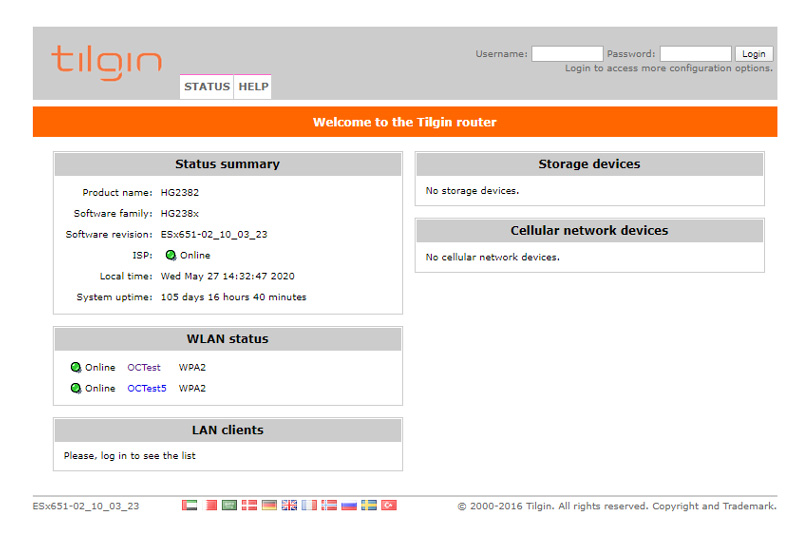804x534 pixels.
Task: Click the Storage devices panel header
Action: tap(589, 164)
